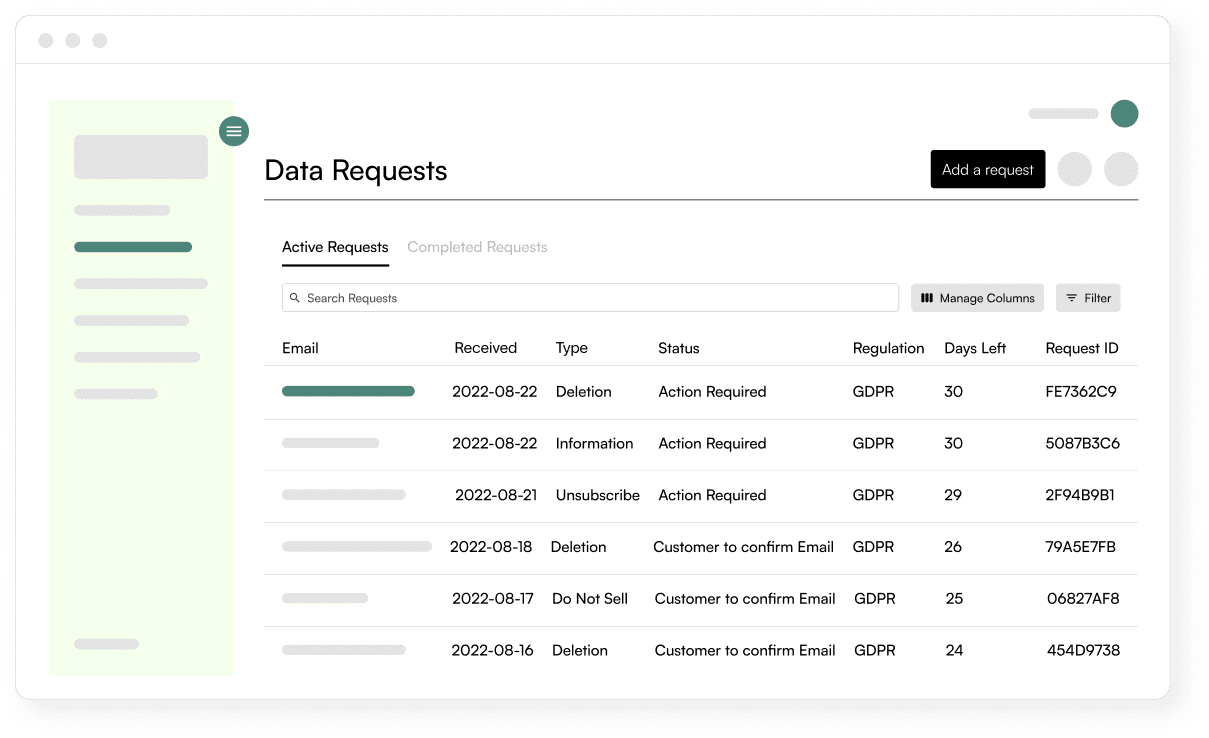Click the filter lines icon
Viewport: 1209px width, 738px height.
[1071, 298]
